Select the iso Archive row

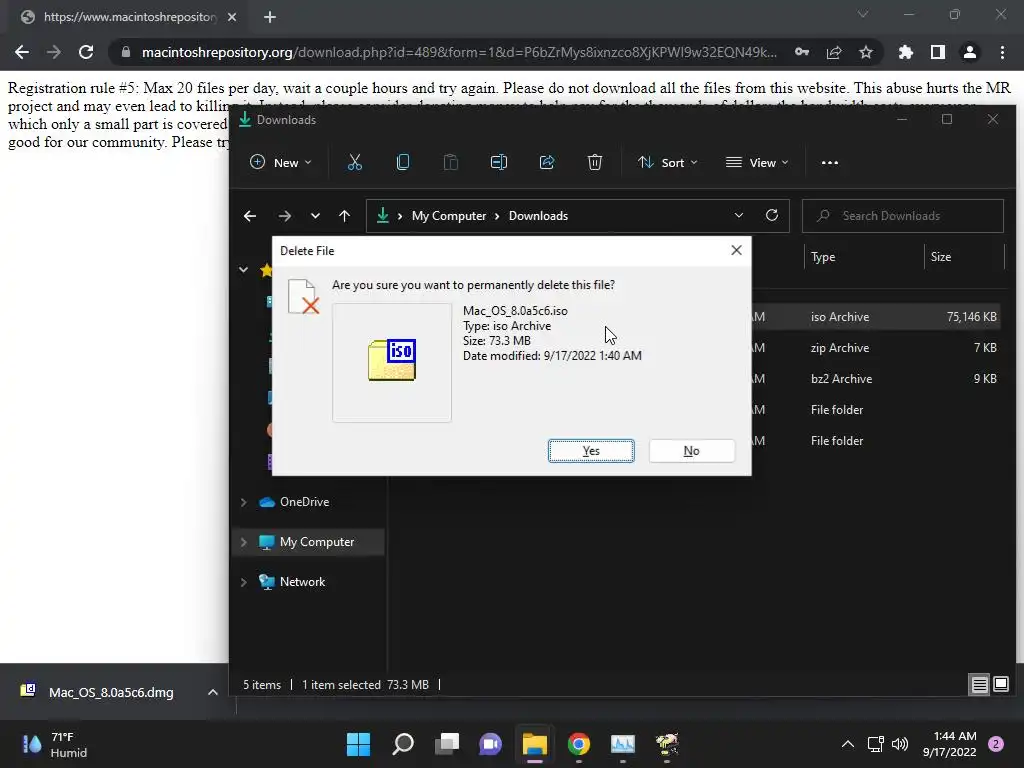click(877, 317)
